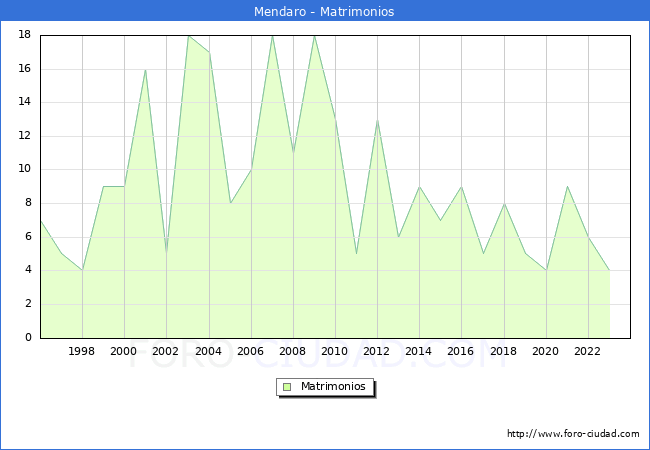This screenshot has height=450, width=650.
Task: Select the 2018 x-axis label
Action: coord(503,351)
